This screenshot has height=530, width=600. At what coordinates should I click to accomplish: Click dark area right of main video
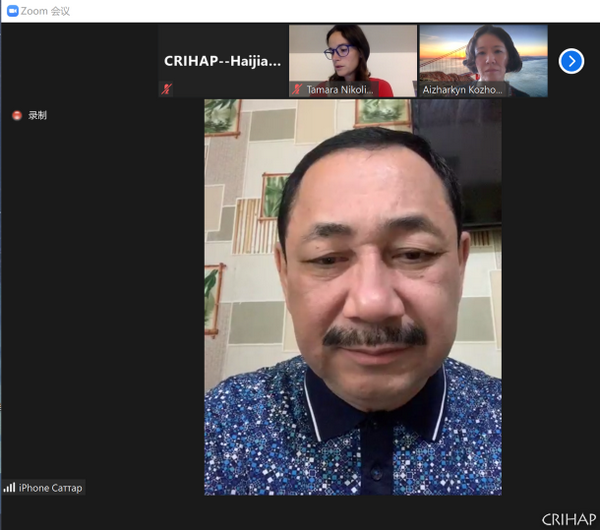point(550,300)
